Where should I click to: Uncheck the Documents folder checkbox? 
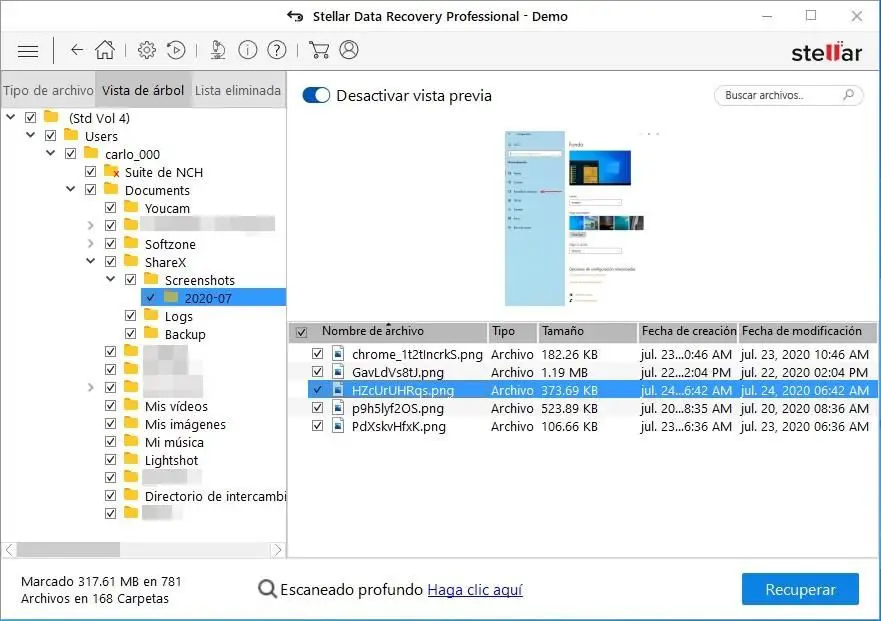coord(90,189)
